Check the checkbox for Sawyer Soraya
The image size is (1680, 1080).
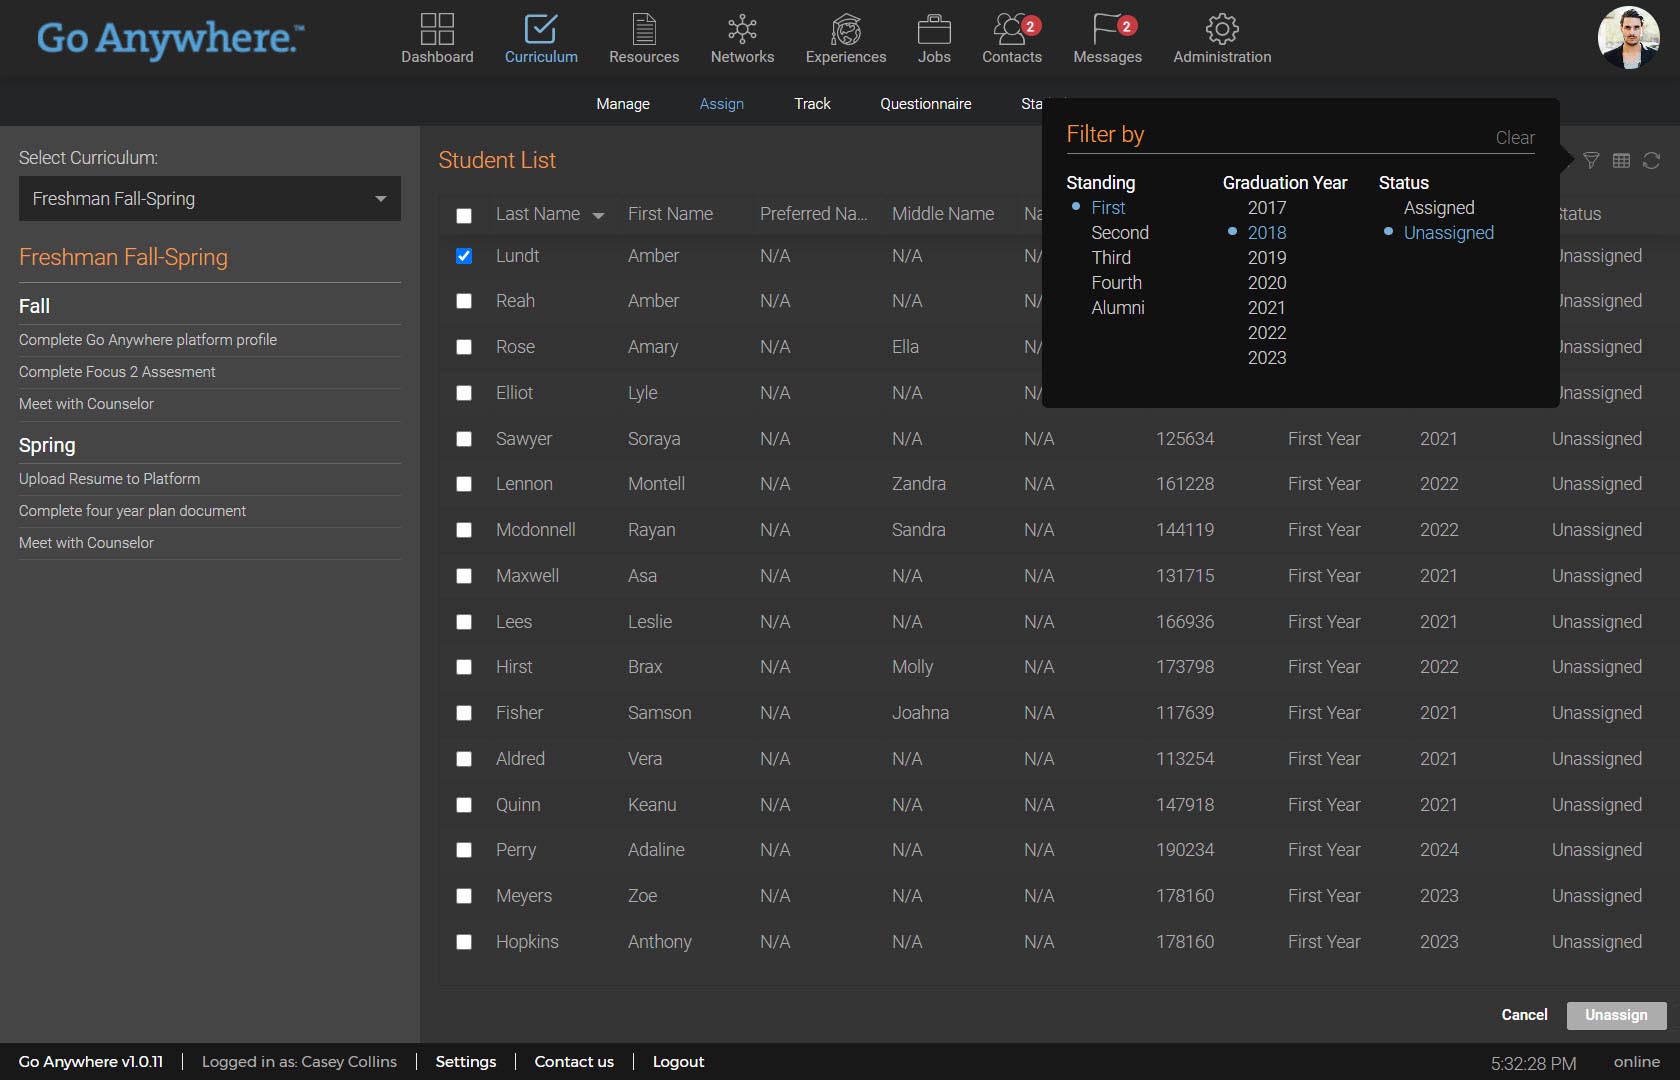[464, 439]
